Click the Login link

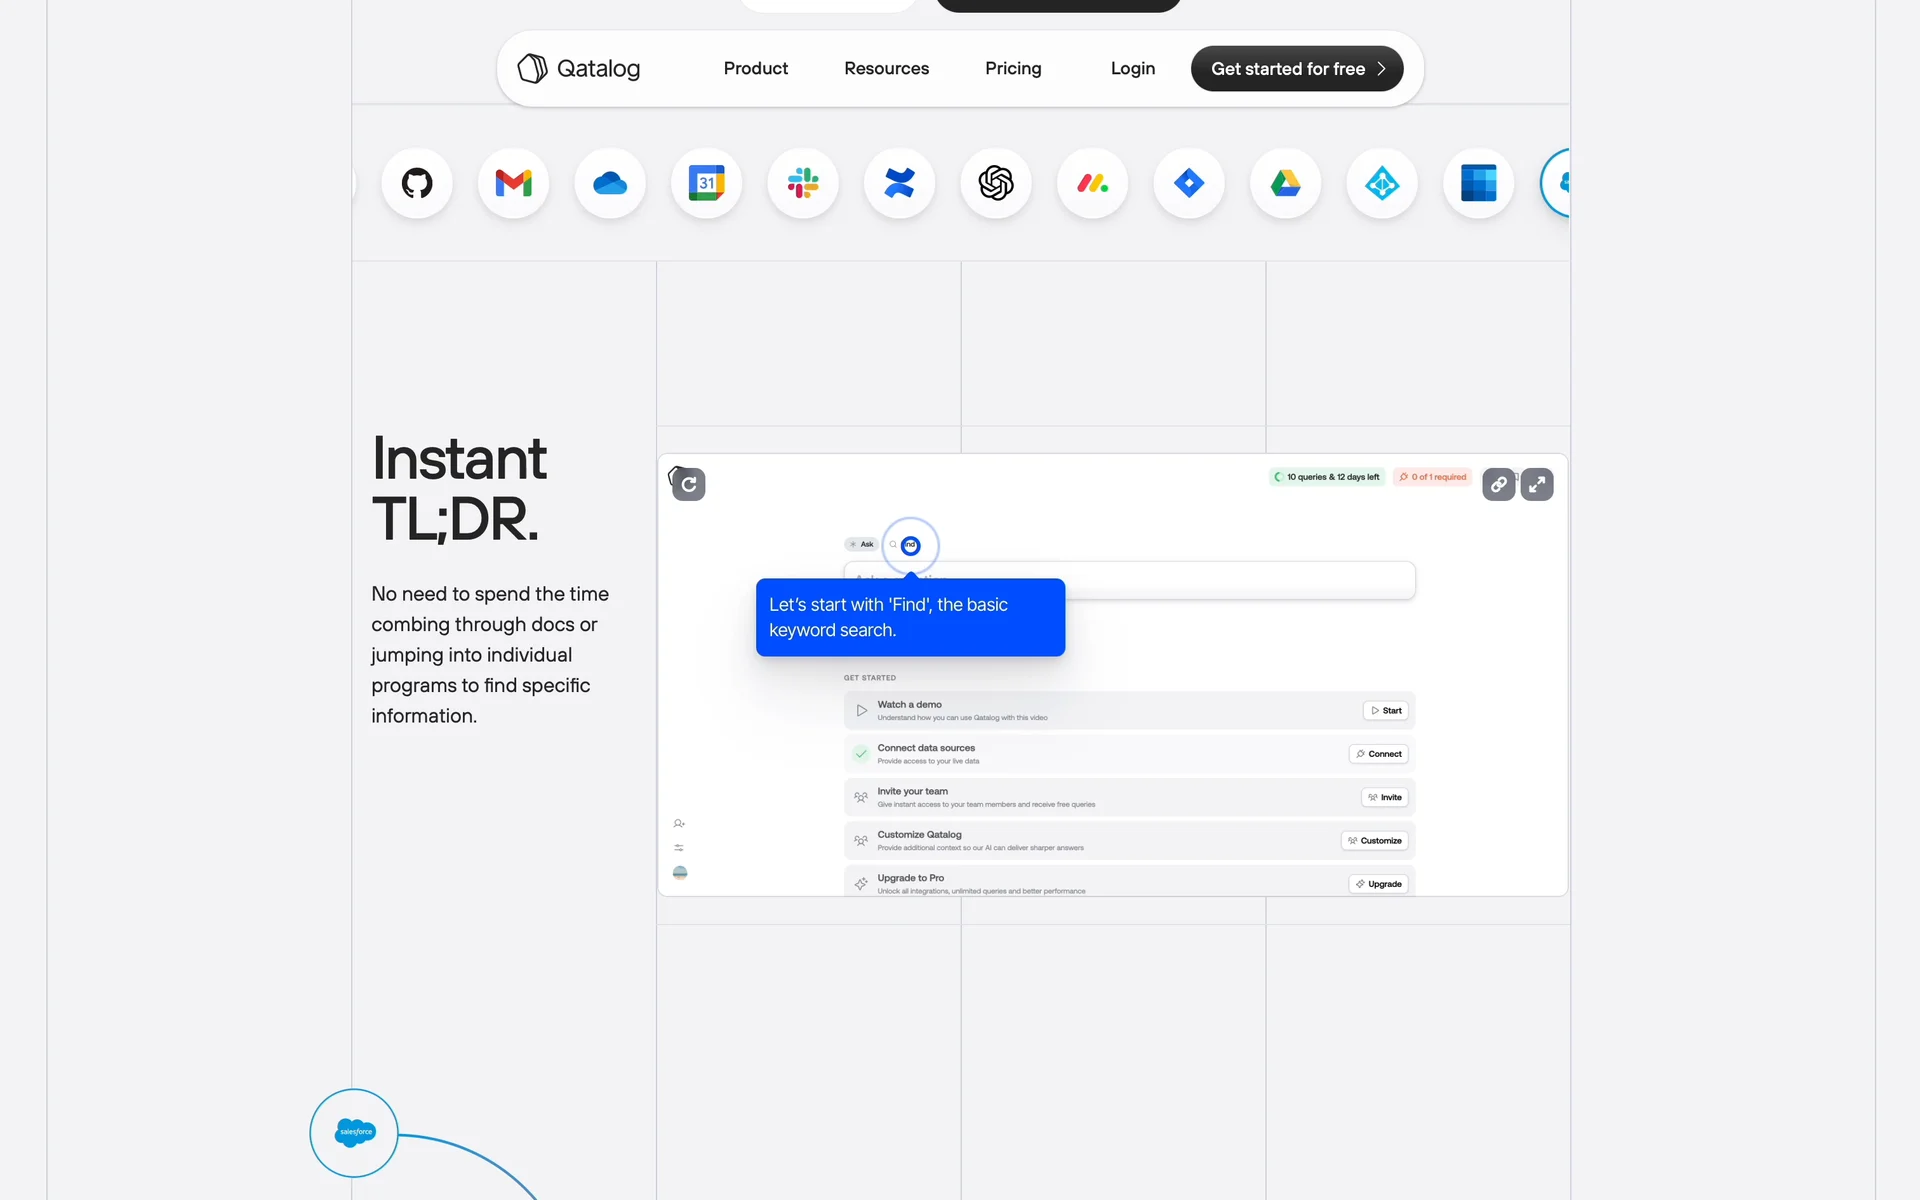(1132, 69)
